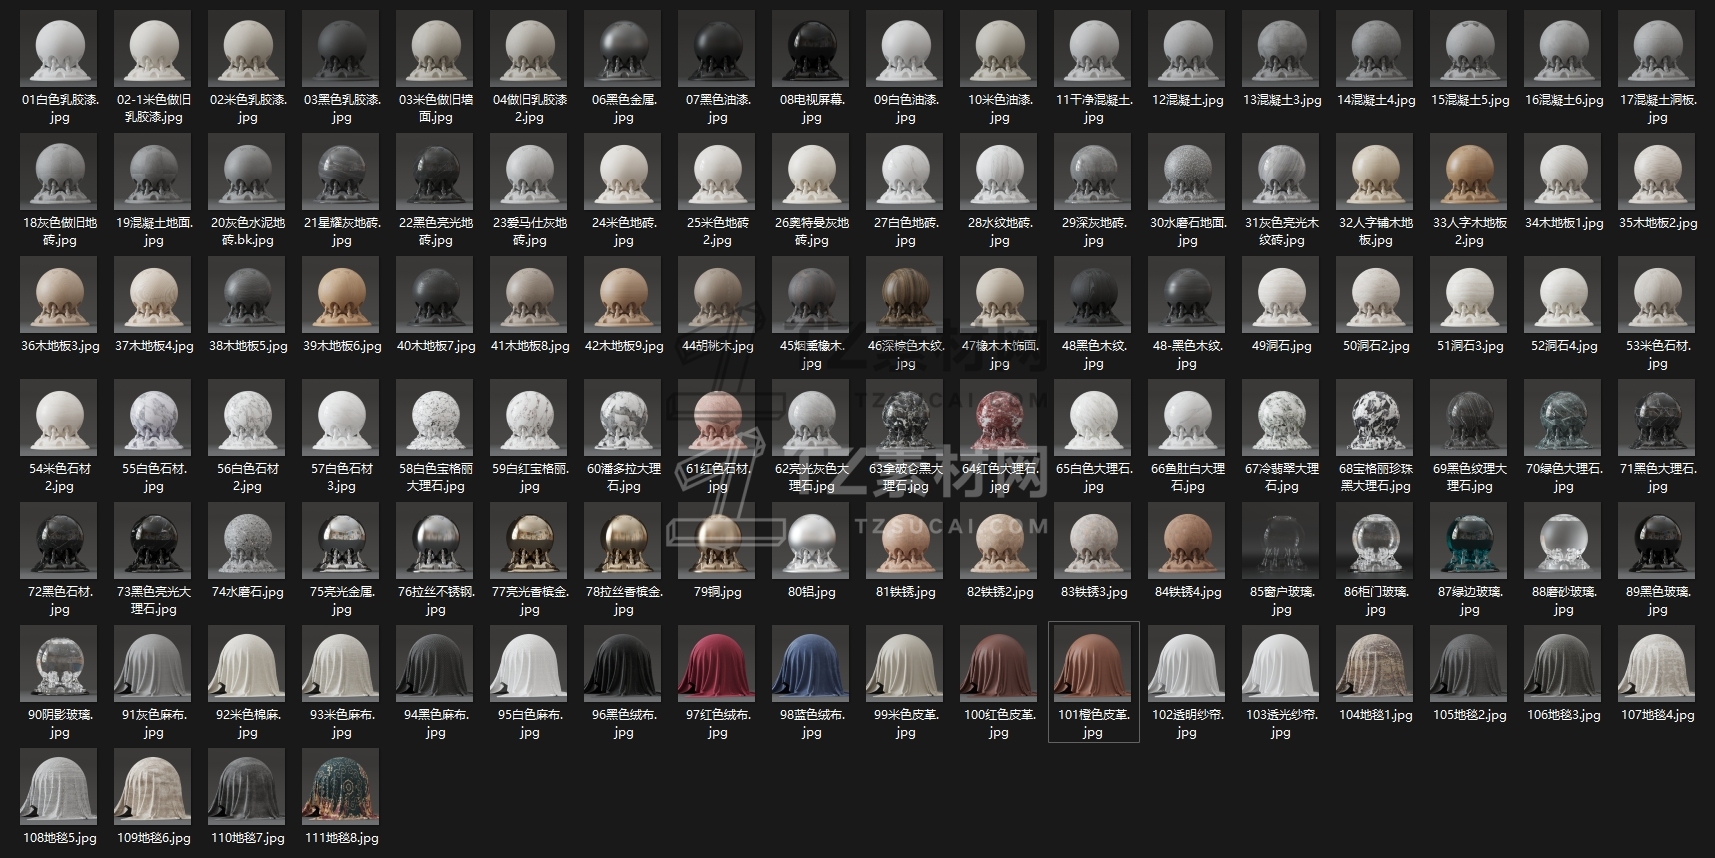This screenshot has width=1715, height=858.
Task: Select the 35木地板2.jpg thumbnail
Action: pyautogui.click(x=1657, y=172)
